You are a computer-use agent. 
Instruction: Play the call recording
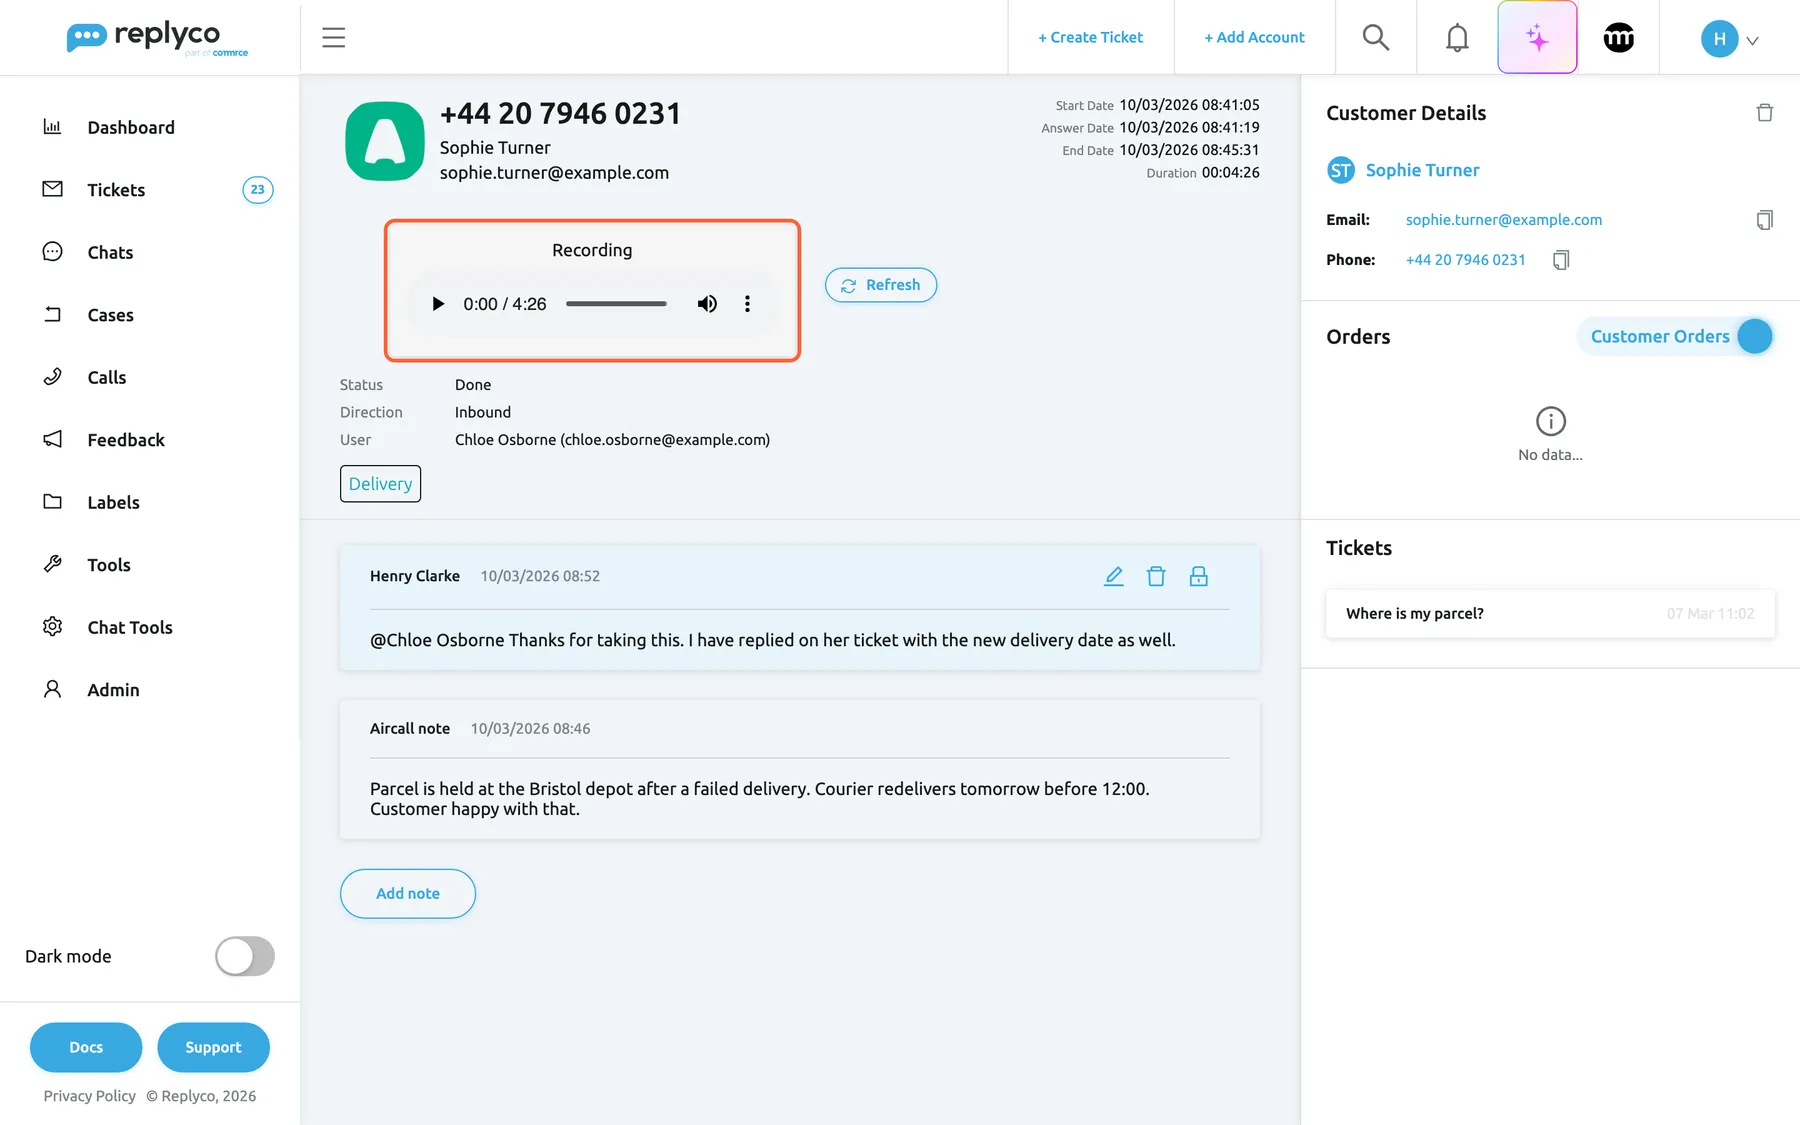pyautogui.click(x=438, y=304)
